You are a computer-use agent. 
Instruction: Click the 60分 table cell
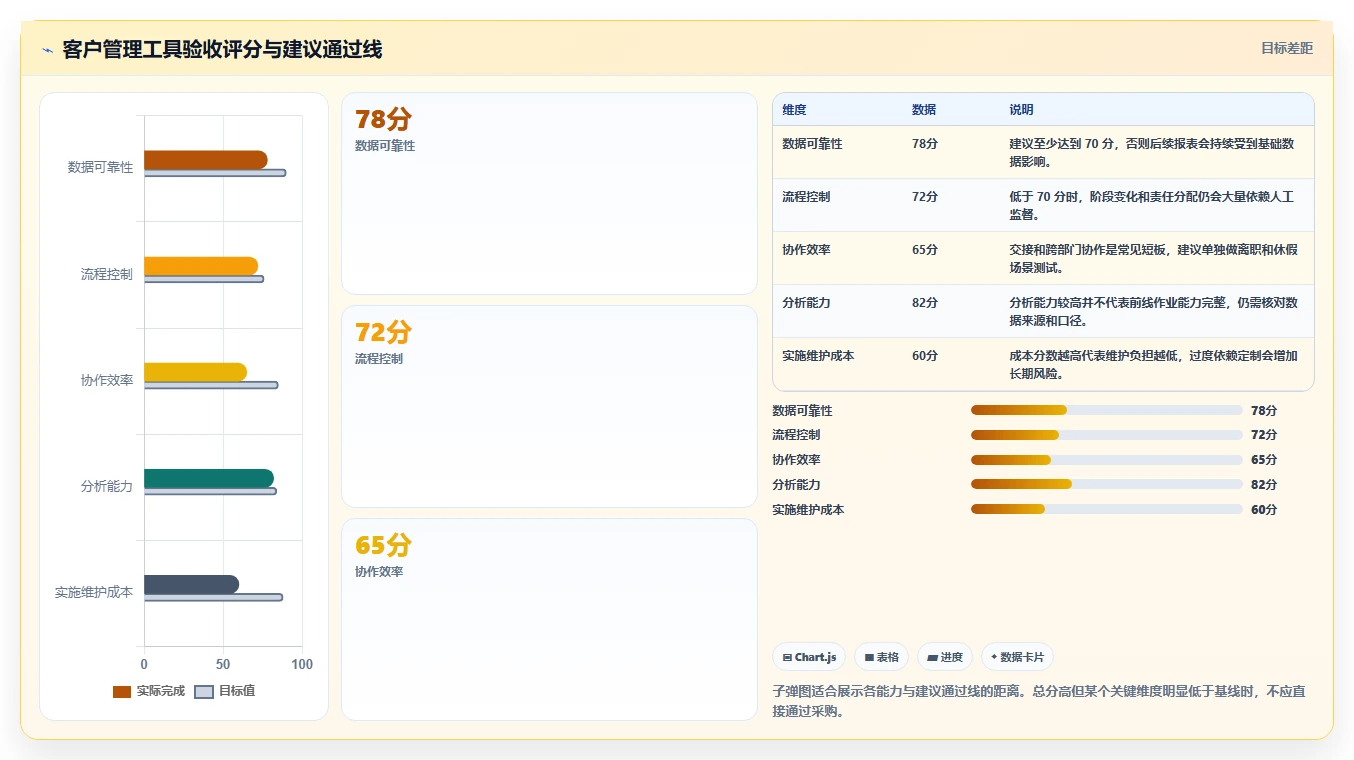point(925,356)
